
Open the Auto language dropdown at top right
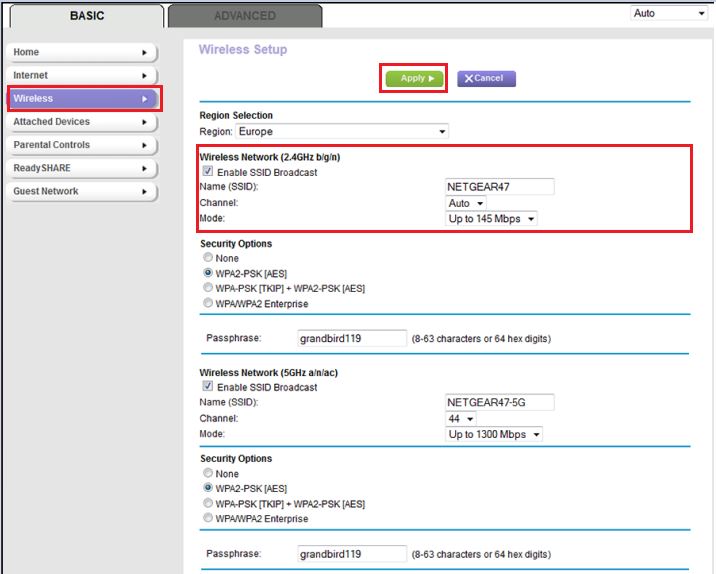(x=669, y=13)
